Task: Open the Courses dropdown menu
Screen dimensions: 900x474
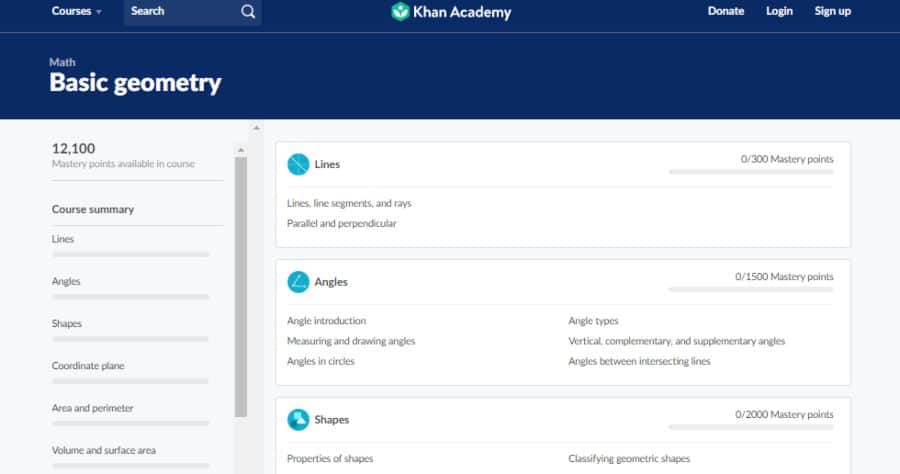Action: coord(76,11)
